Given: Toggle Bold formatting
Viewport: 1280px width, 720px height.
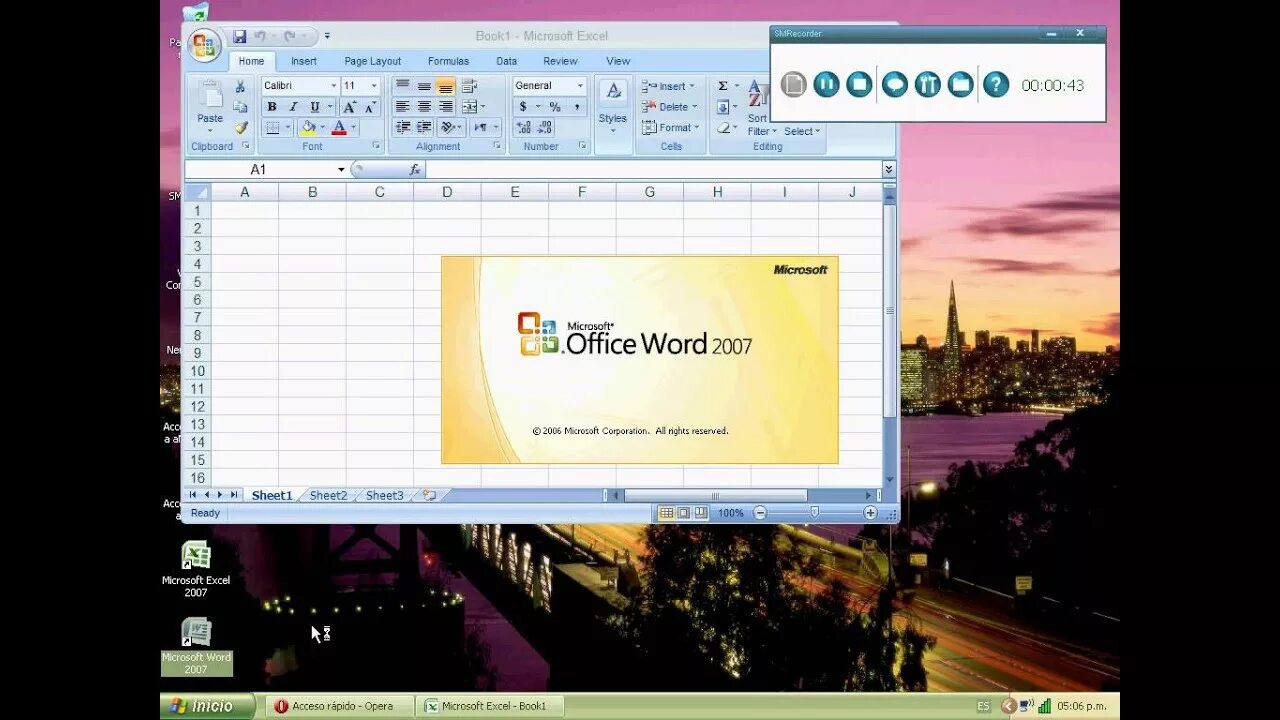Looking at the screenshot, I should (272, 107).
